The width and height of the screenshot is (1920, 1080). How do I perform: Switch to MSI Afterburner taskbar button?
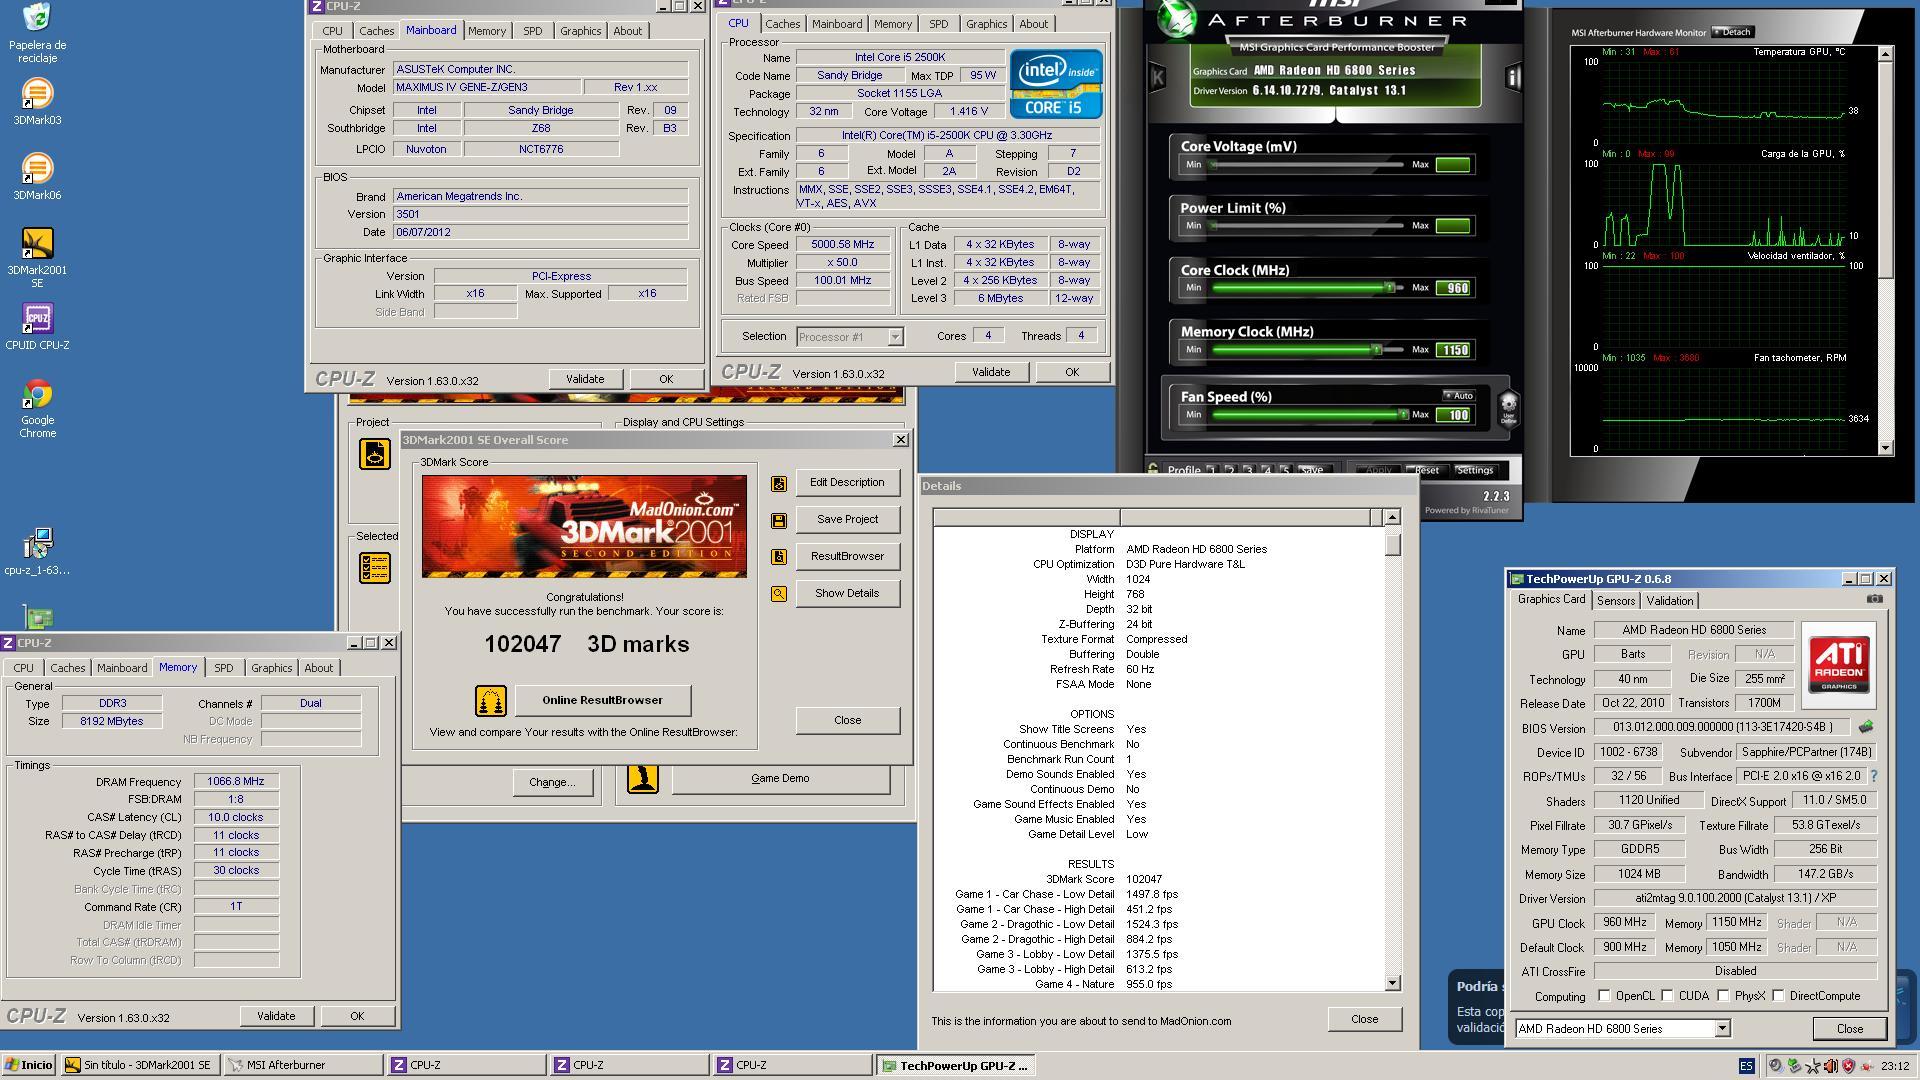click(x=303, y=1066)
